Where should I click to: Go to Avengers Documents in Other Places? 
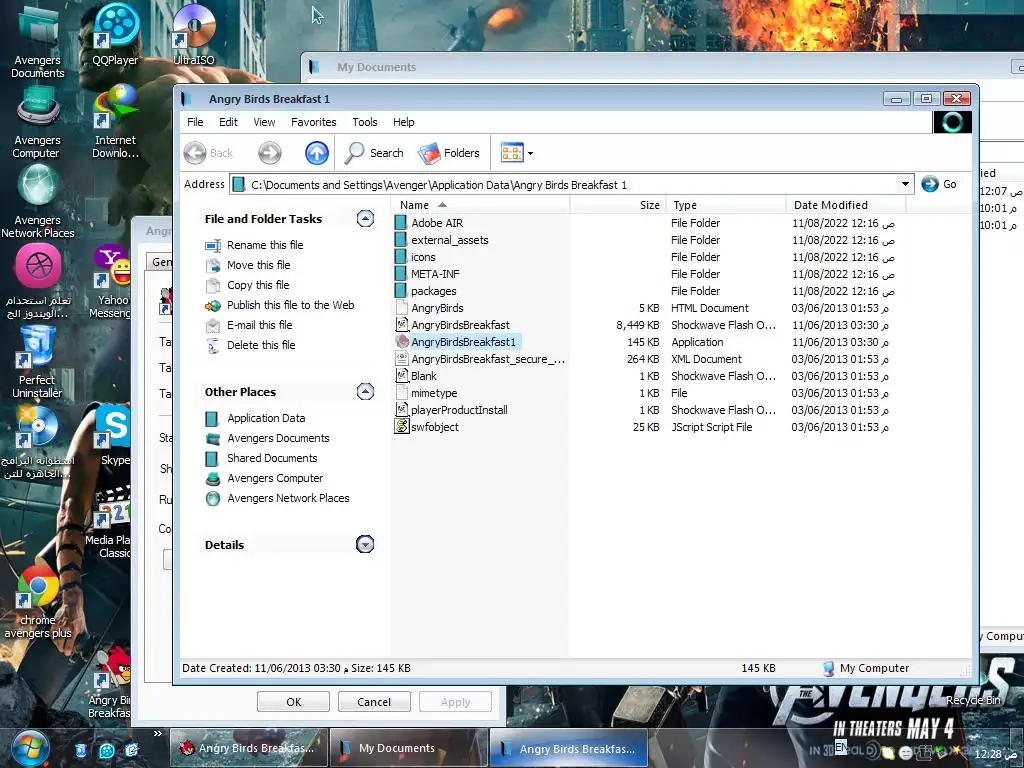click(x=278, y=438)
